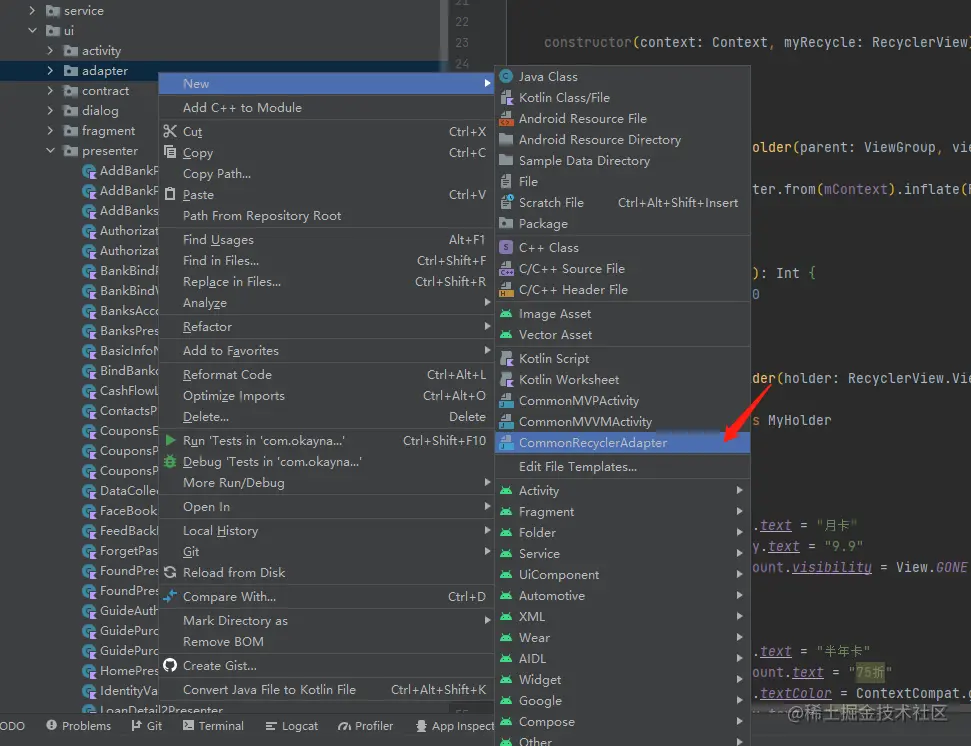Viewport: 971px width, 746px height.
Task: Open the Widget template submenu
Action: tap(622, 680)
